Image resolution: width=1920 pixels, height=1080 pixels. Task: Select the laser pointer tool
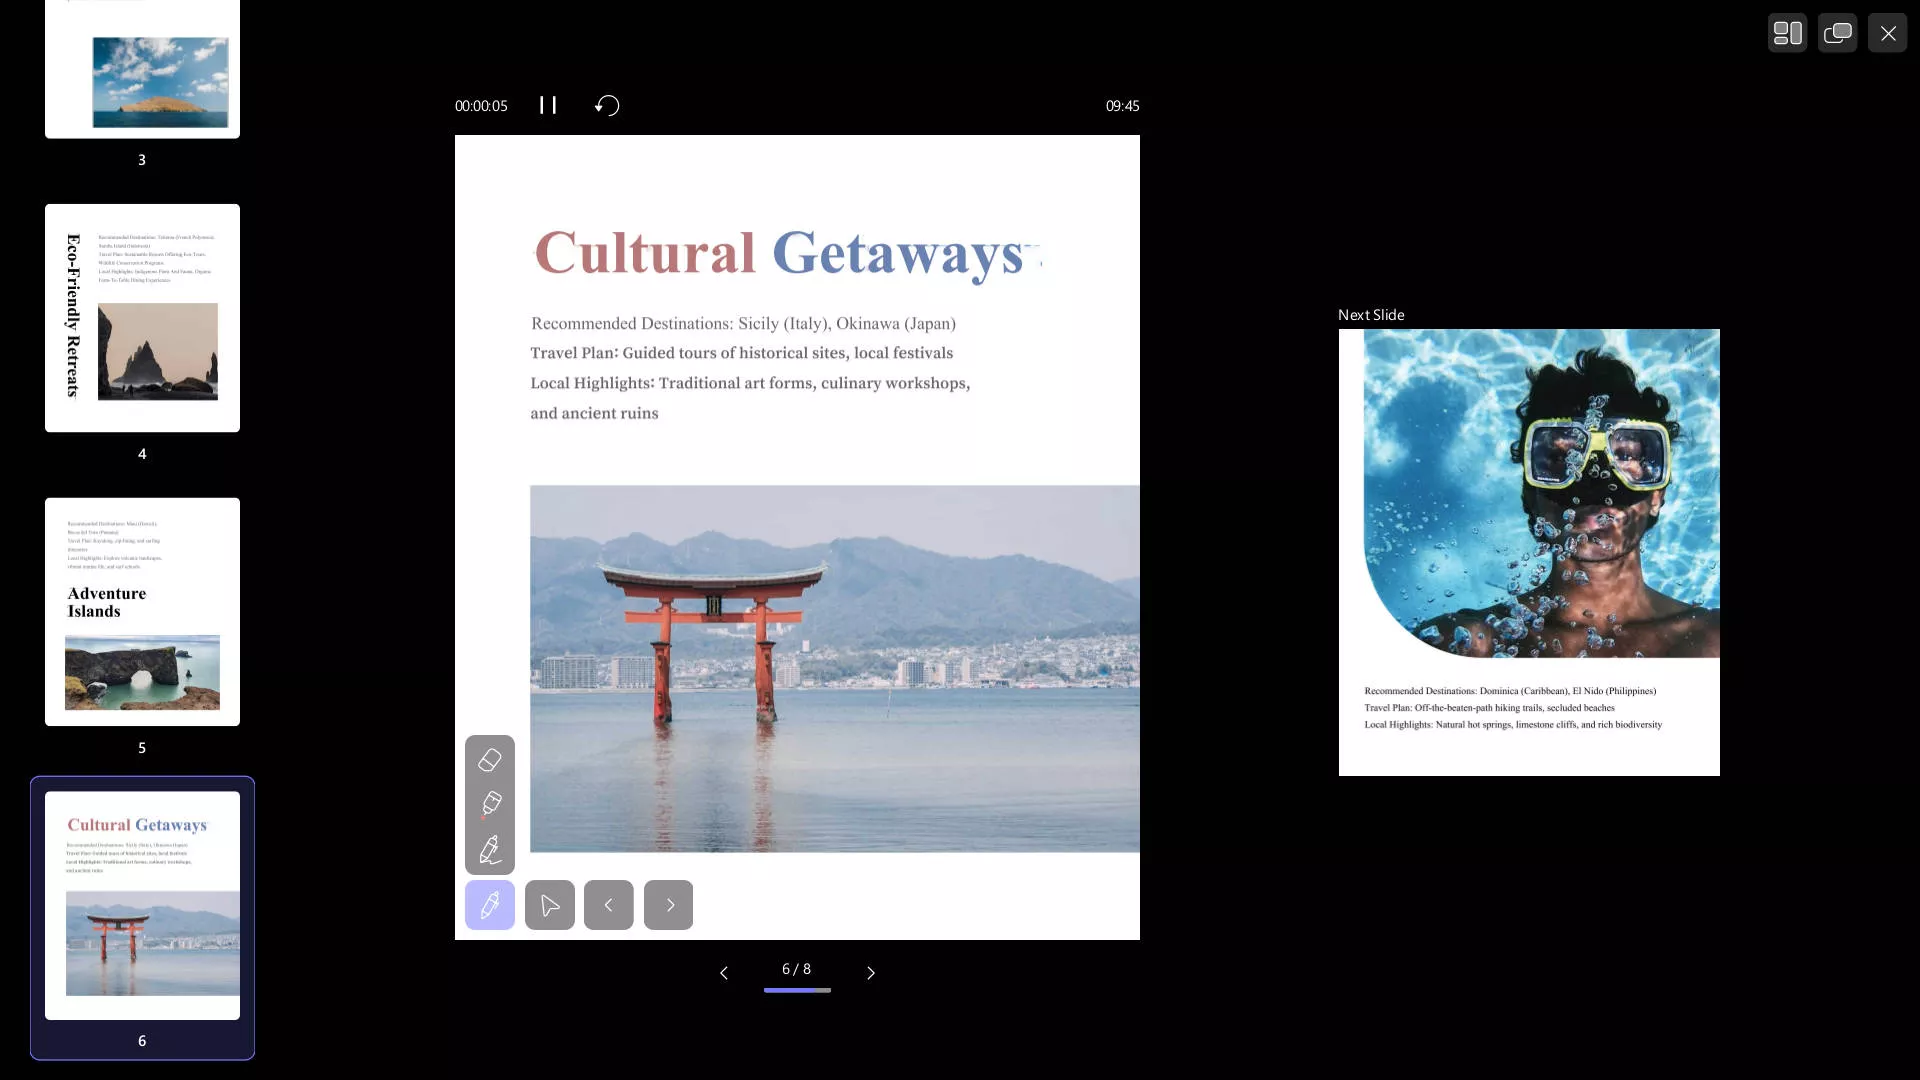tap(489, 804)
